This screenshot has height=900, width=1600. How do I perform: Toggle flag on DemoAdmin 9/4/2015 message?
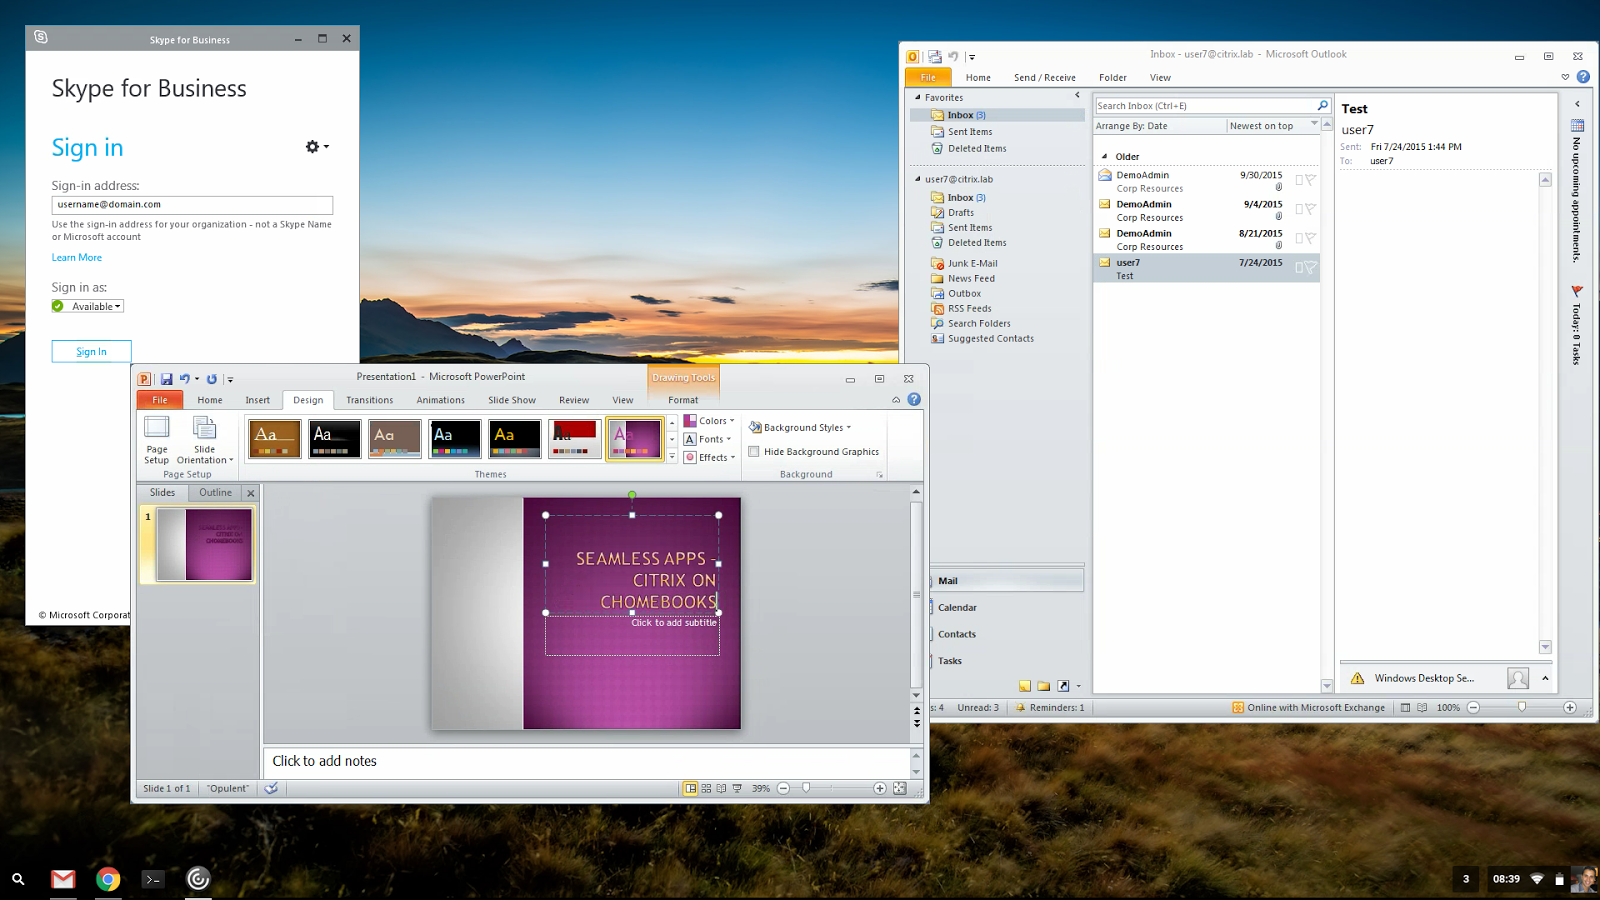(1310, 209)
